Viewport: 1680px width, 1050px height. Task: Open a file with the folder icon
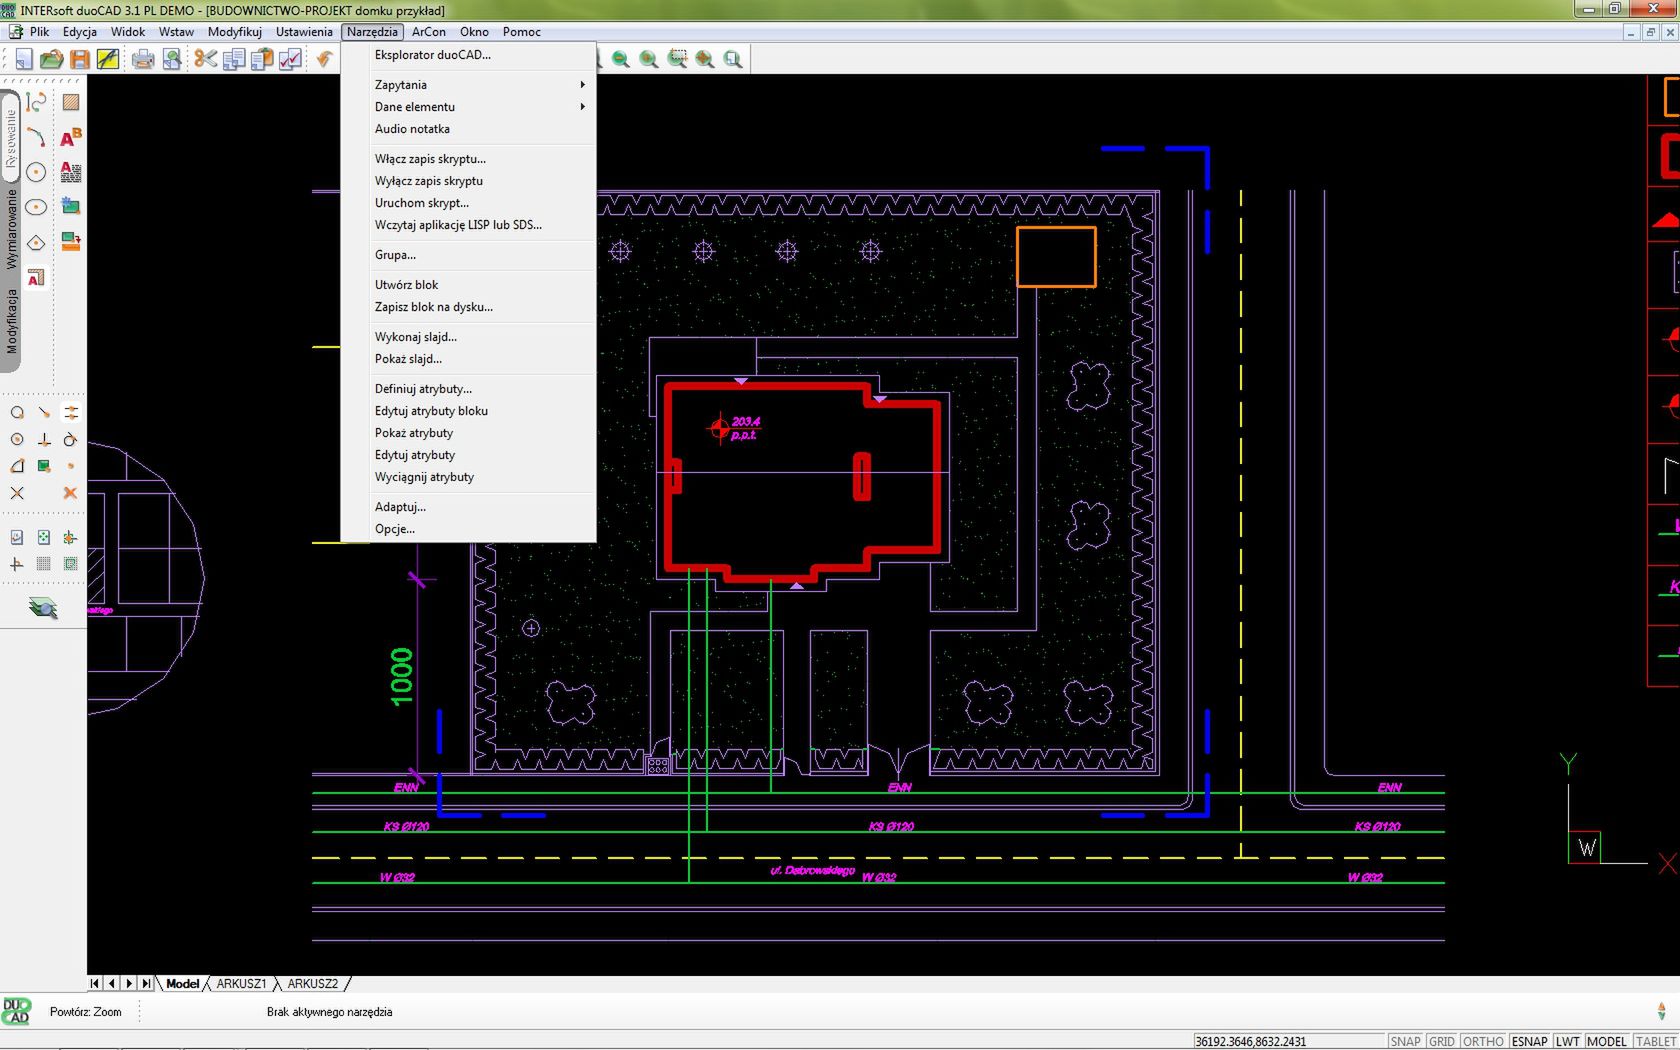52,59
